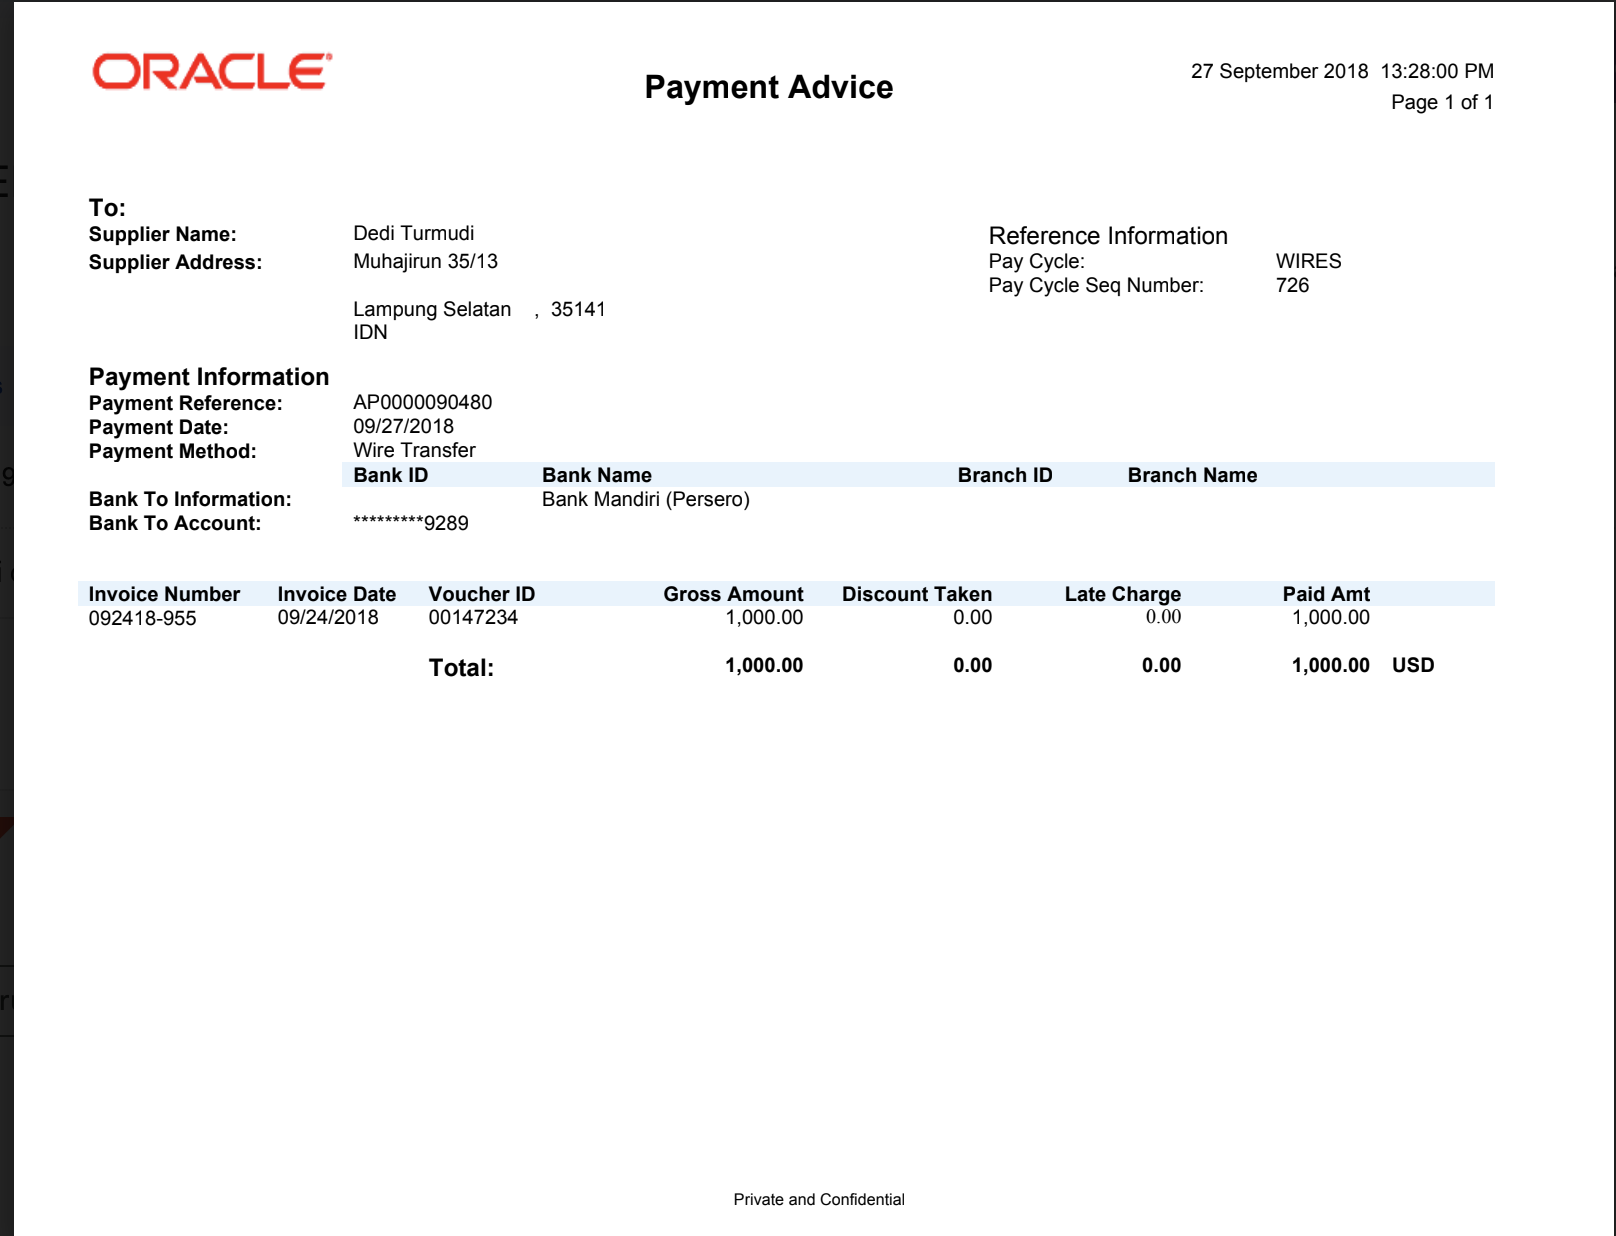Click the Bank To Account label

pyautogui.click(x=175, y=523)
